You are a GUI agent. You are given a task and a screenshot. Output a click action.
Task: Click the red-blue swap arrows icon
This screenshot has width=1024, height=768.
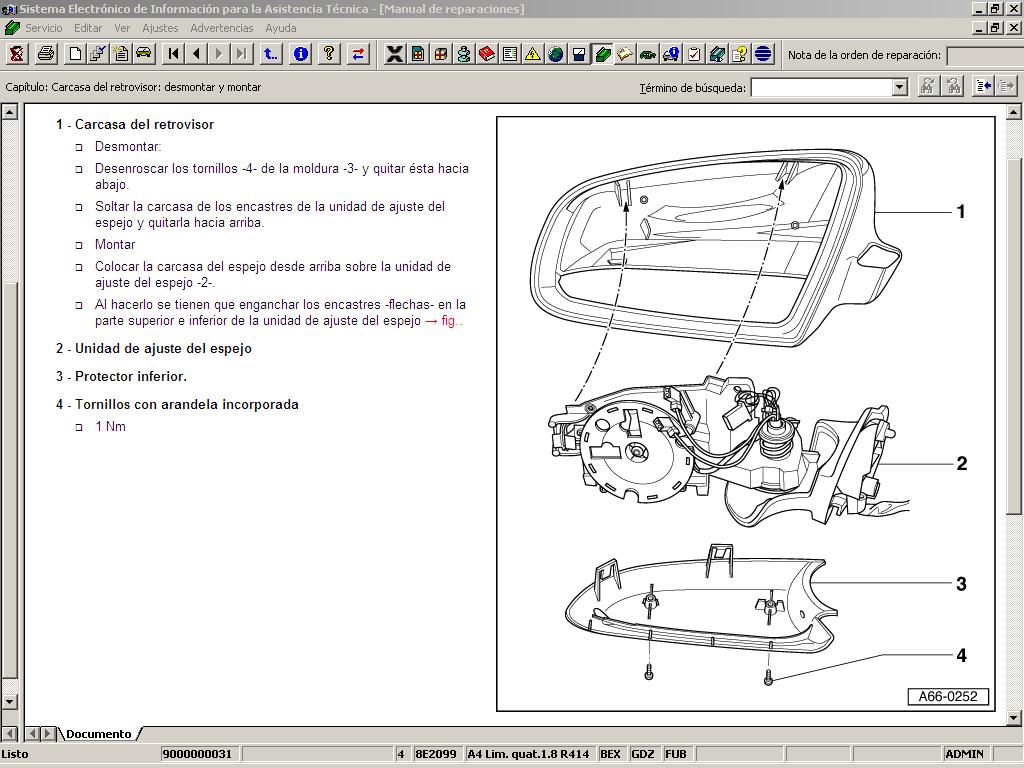[359, 54]
